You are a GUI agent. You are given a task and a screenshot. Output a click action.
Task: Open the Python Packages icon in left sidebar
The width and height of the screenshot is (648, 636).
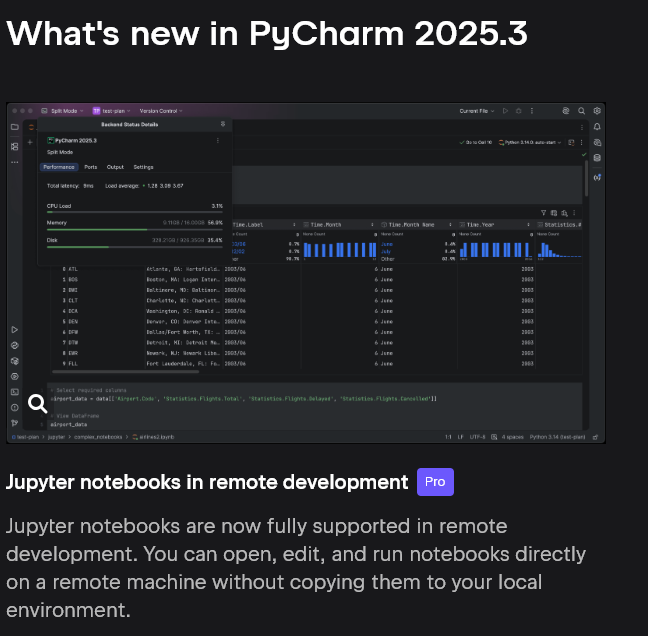15,361
